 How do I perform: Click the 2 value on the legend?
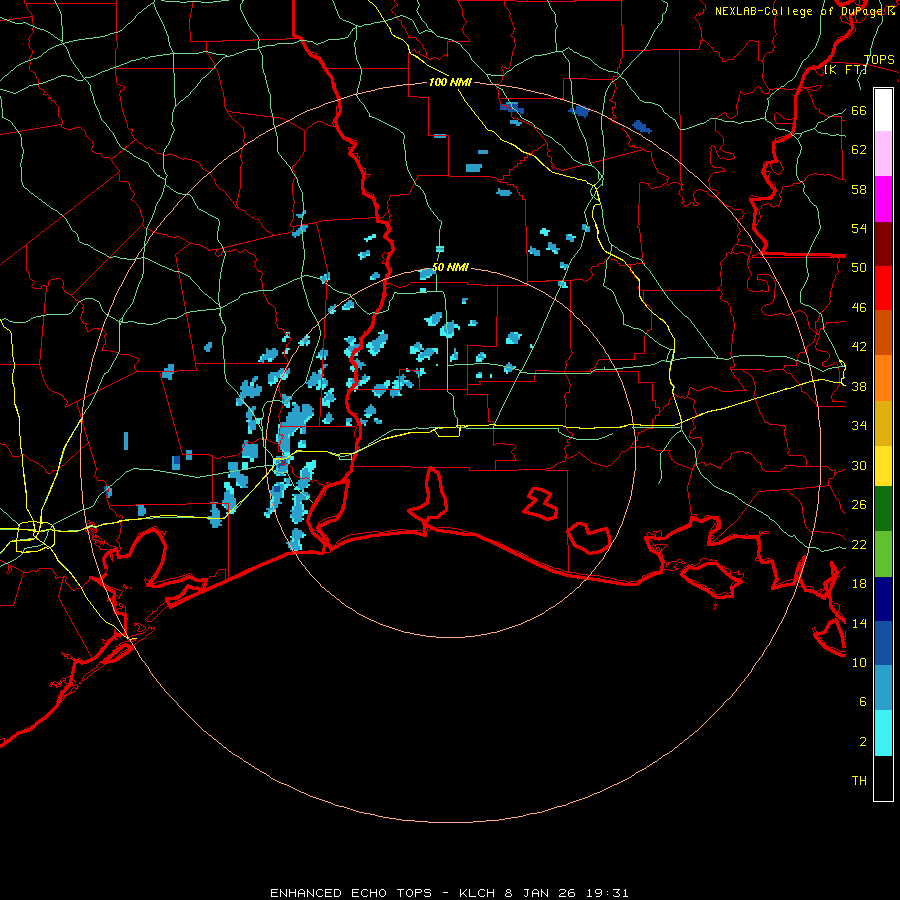(863, 742)
